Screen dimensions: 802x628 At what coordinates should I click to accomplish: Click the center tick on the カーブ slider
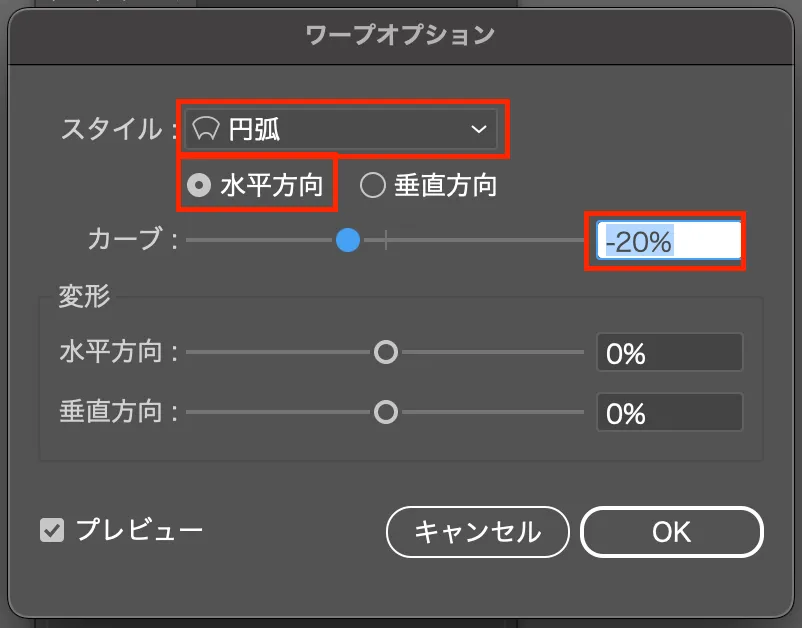click(x=386, y=240)
